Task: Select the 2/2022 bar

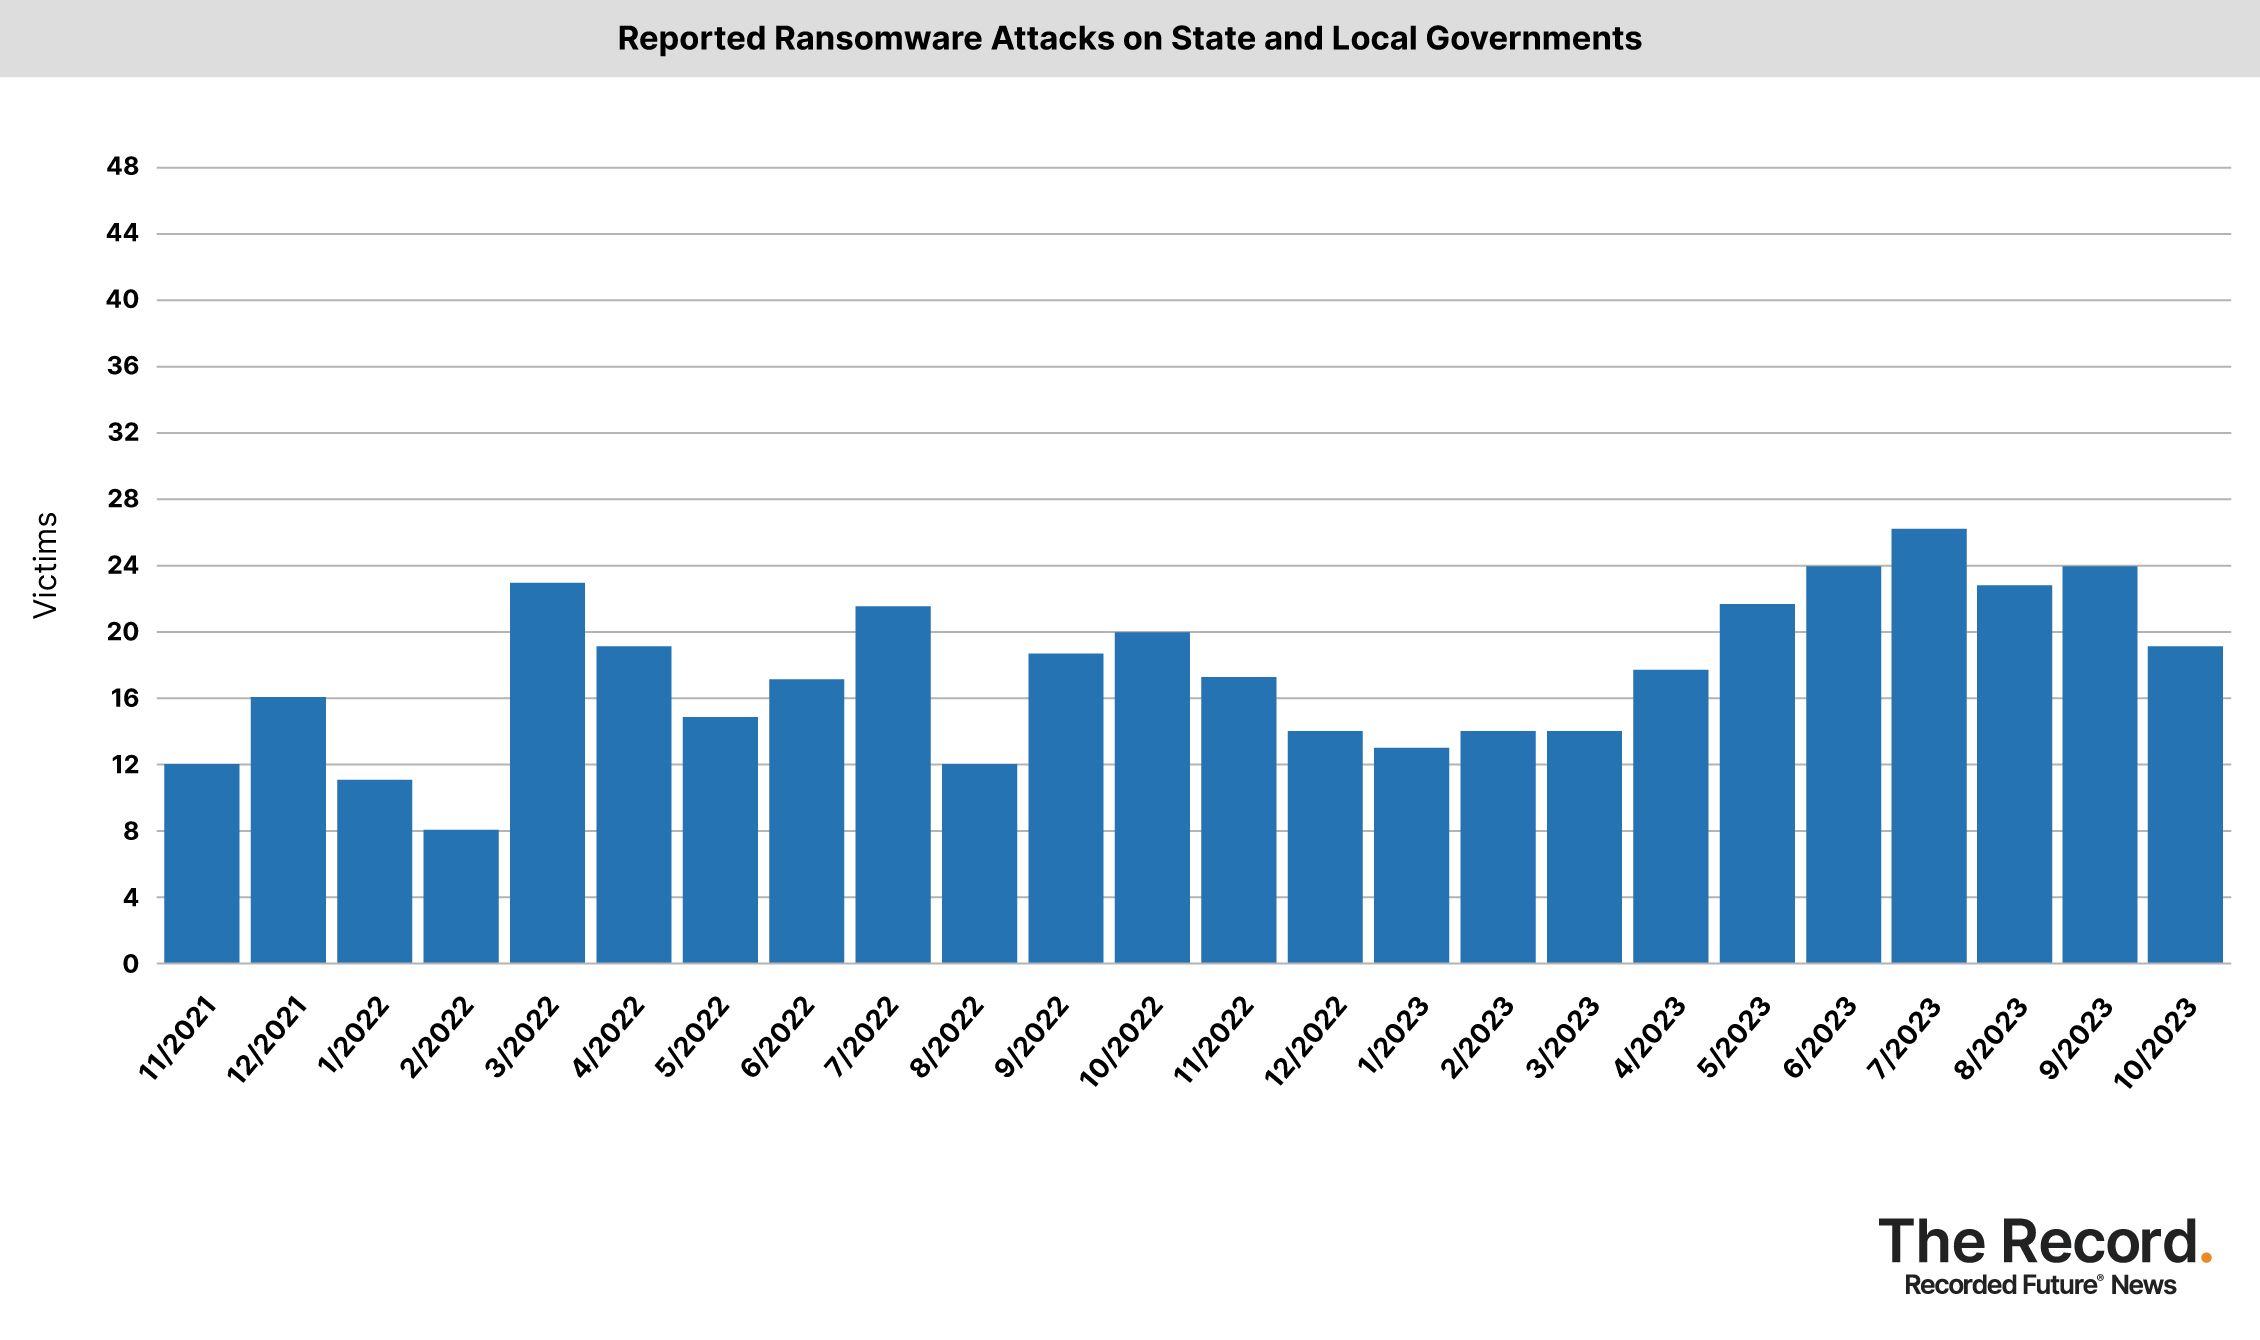Action: coord(461,897)
